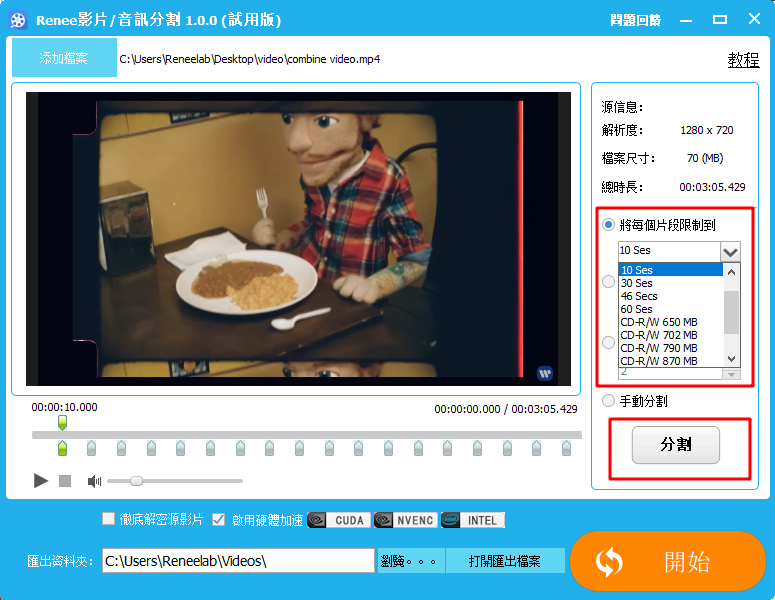
Task: Select 將每個片段限制到 radio button
Action: click(608, 225)
